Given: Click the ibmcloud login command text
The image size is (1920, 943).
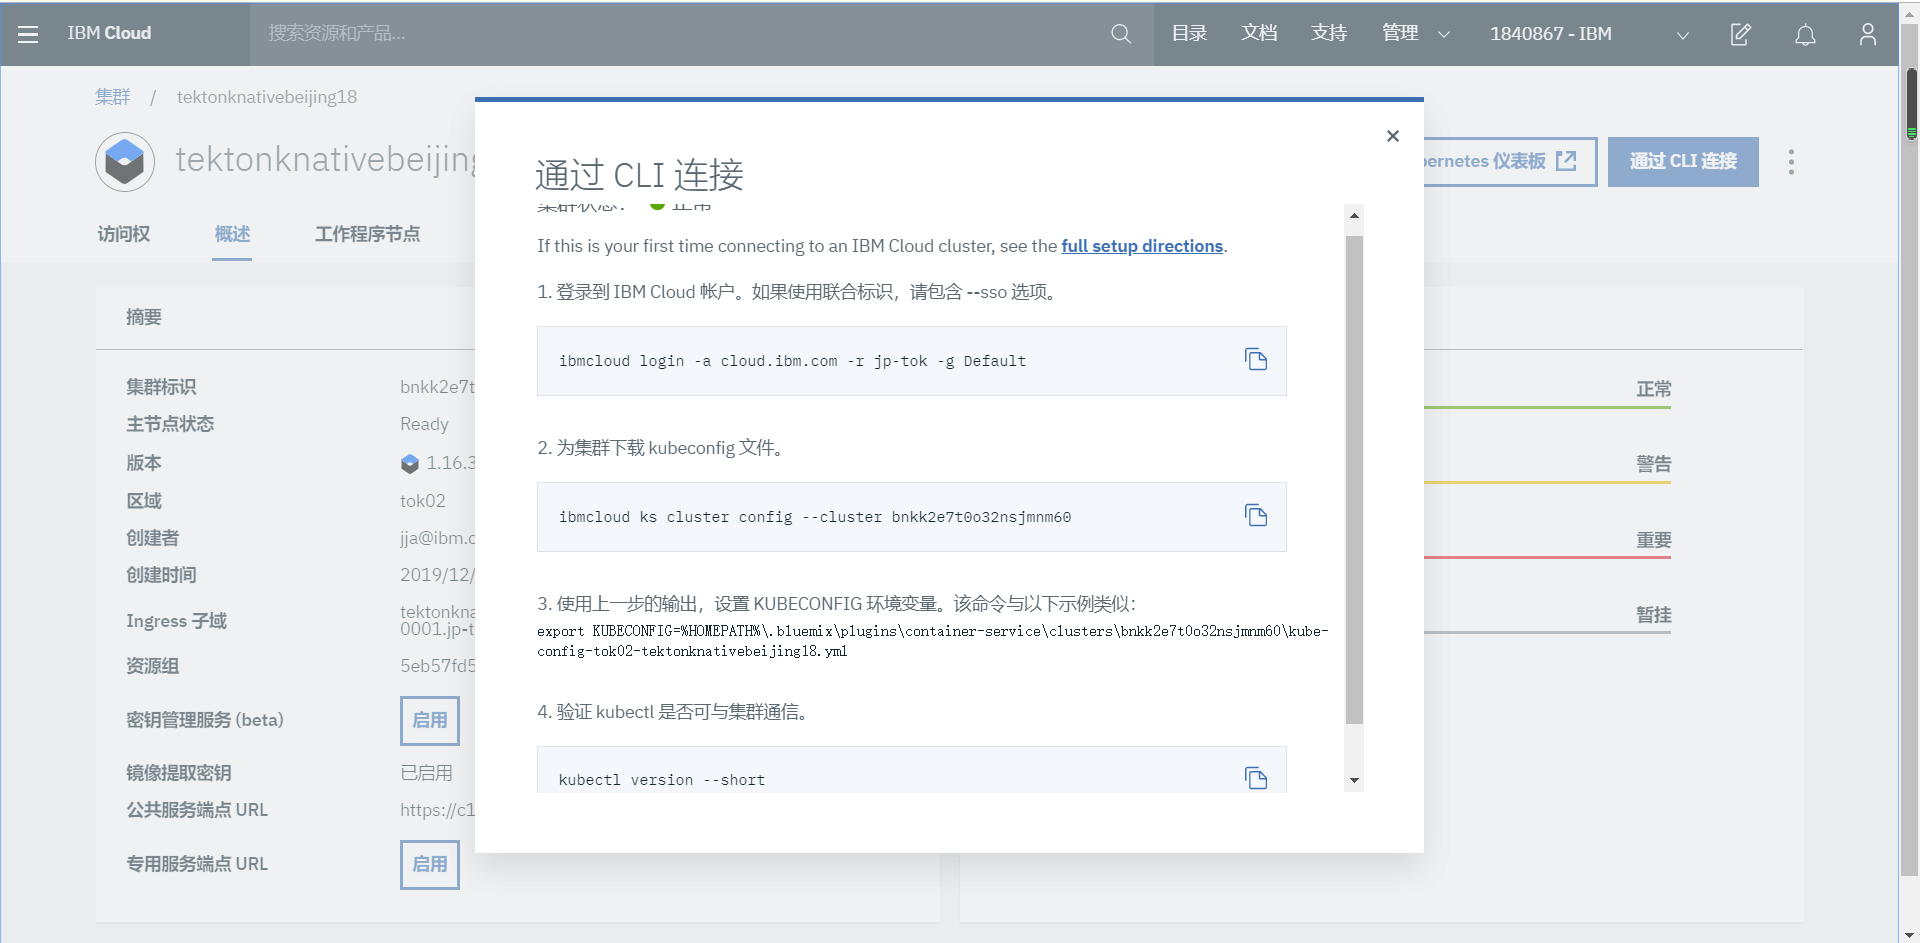Looking at the screenshot, I should [x=792, y=361].
